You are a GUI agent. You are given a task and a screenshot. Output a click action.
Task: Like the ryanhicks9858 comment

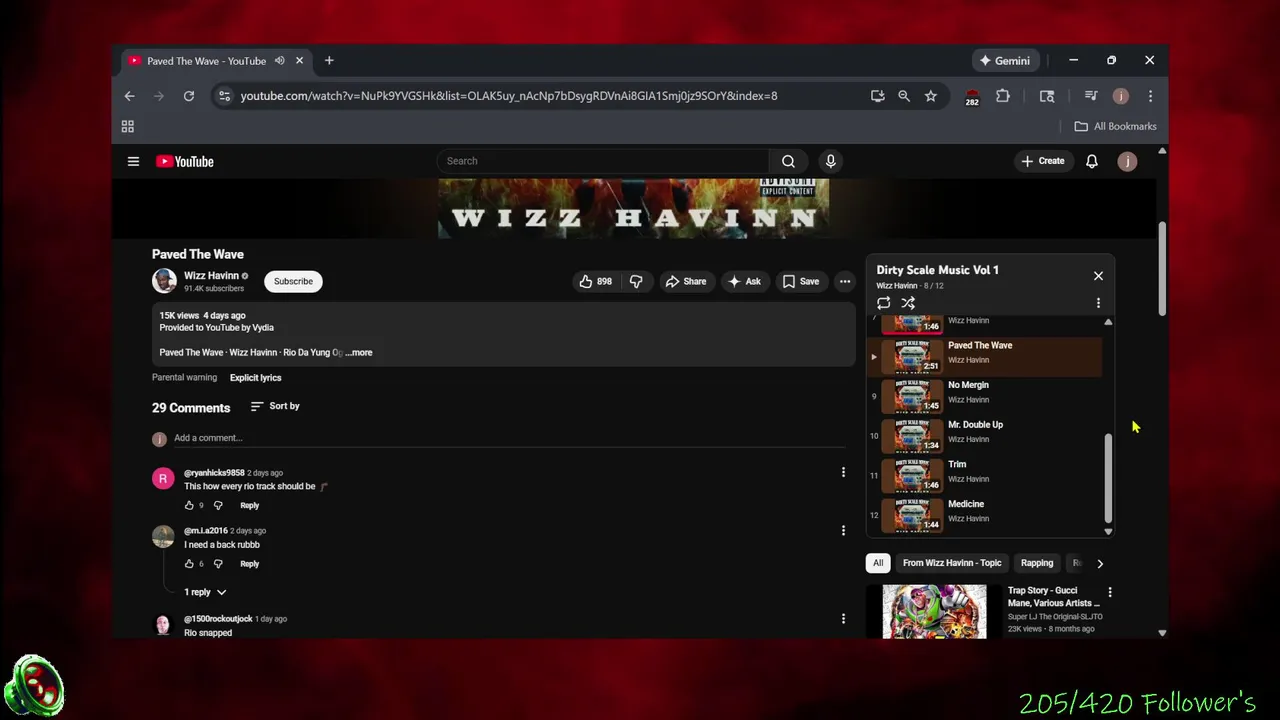point(189,505)
